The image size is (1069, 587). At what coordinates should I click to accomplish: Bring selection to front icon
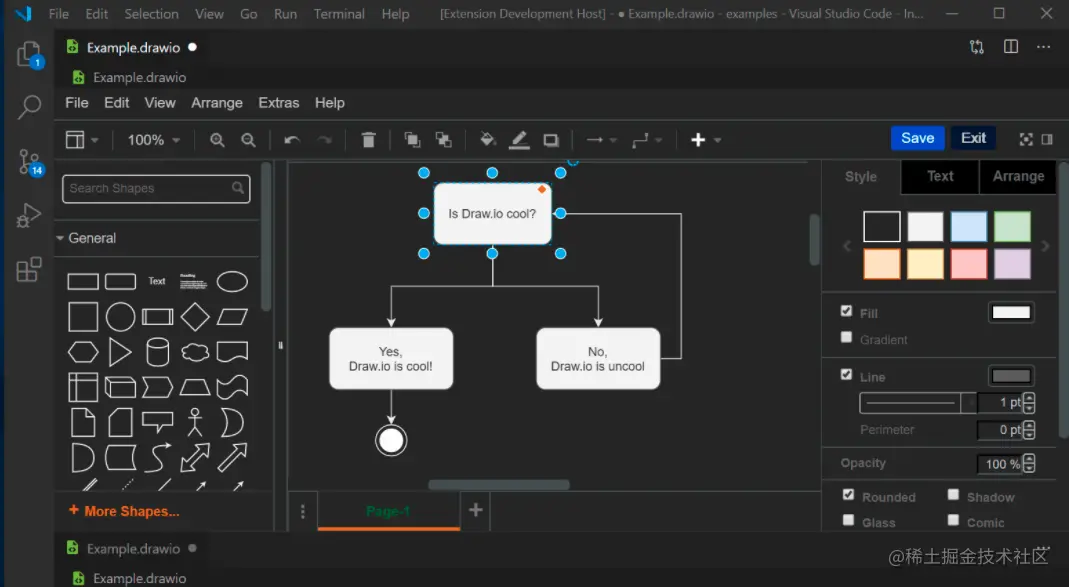click(x=412, y=140)
